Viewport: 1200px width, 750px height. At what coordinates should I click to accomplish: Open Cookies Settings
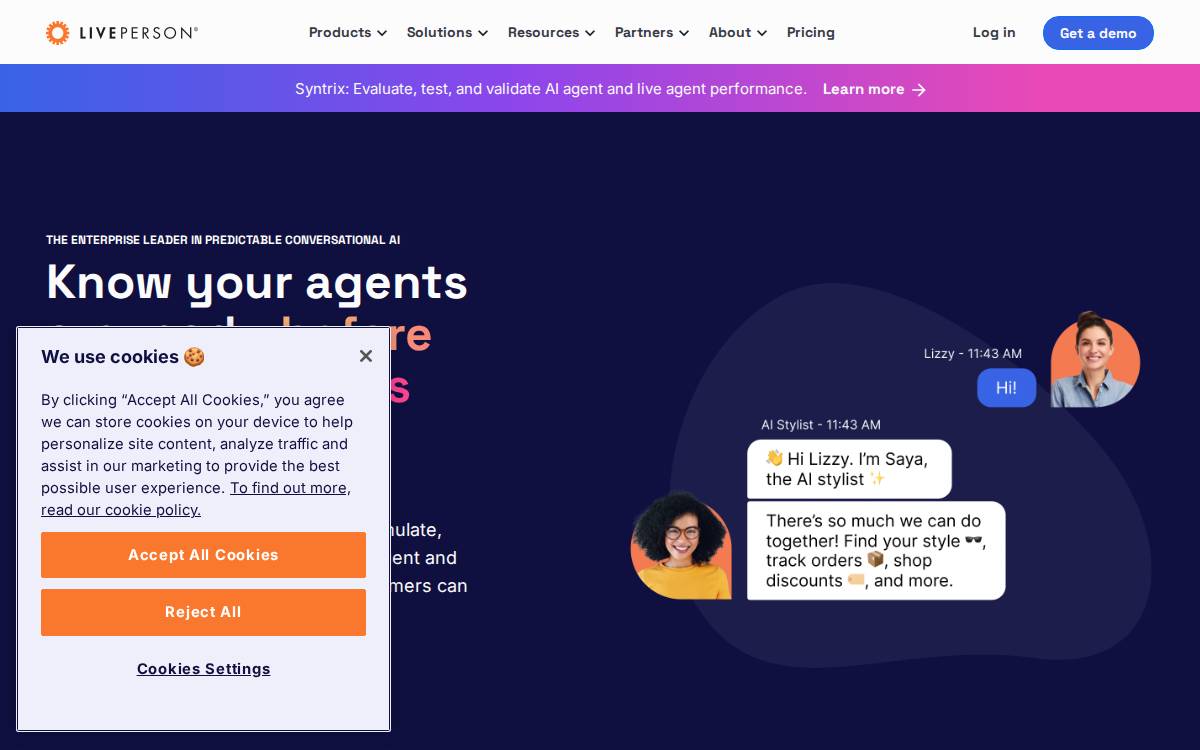tap(204, 669)
